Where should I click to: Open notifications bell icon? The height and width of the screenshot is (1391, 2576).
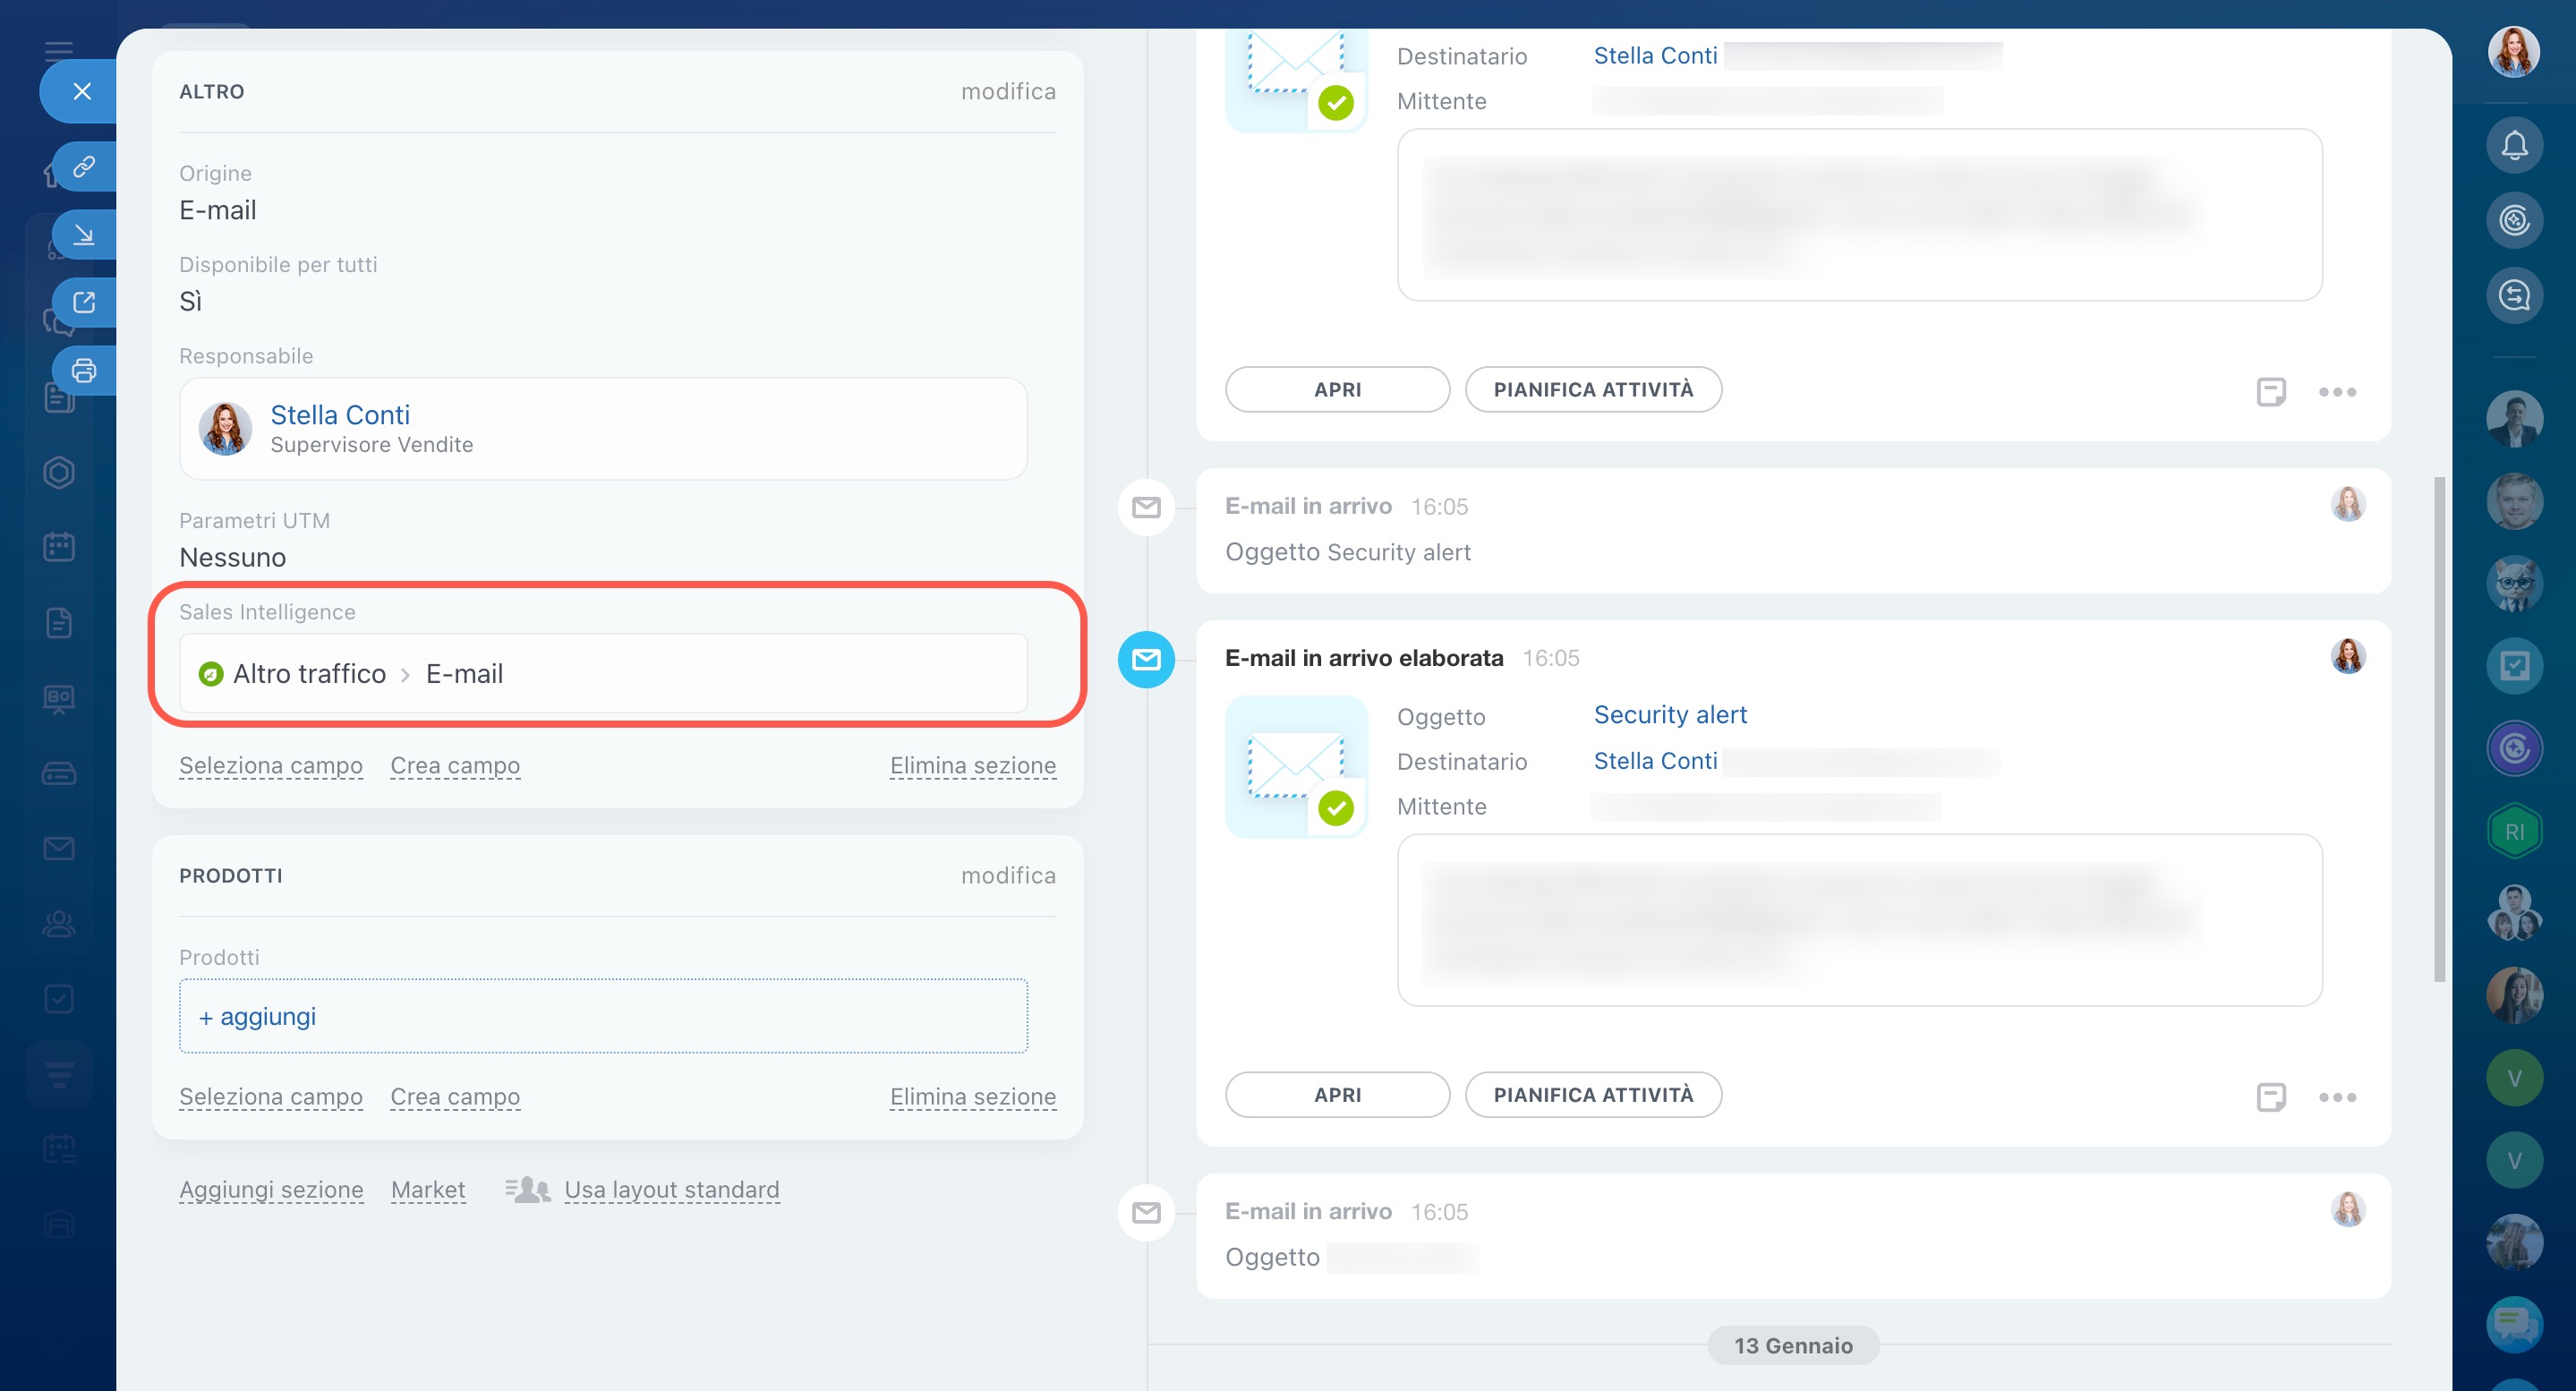coord(2514,146)
